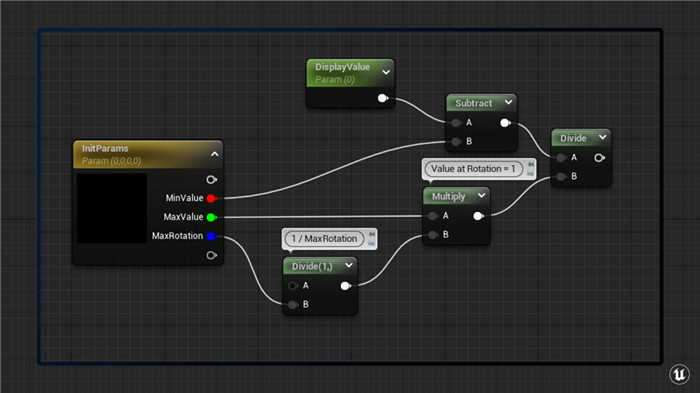
Task: Click the Unreal Engine logo icon
Action: [679, 373]
